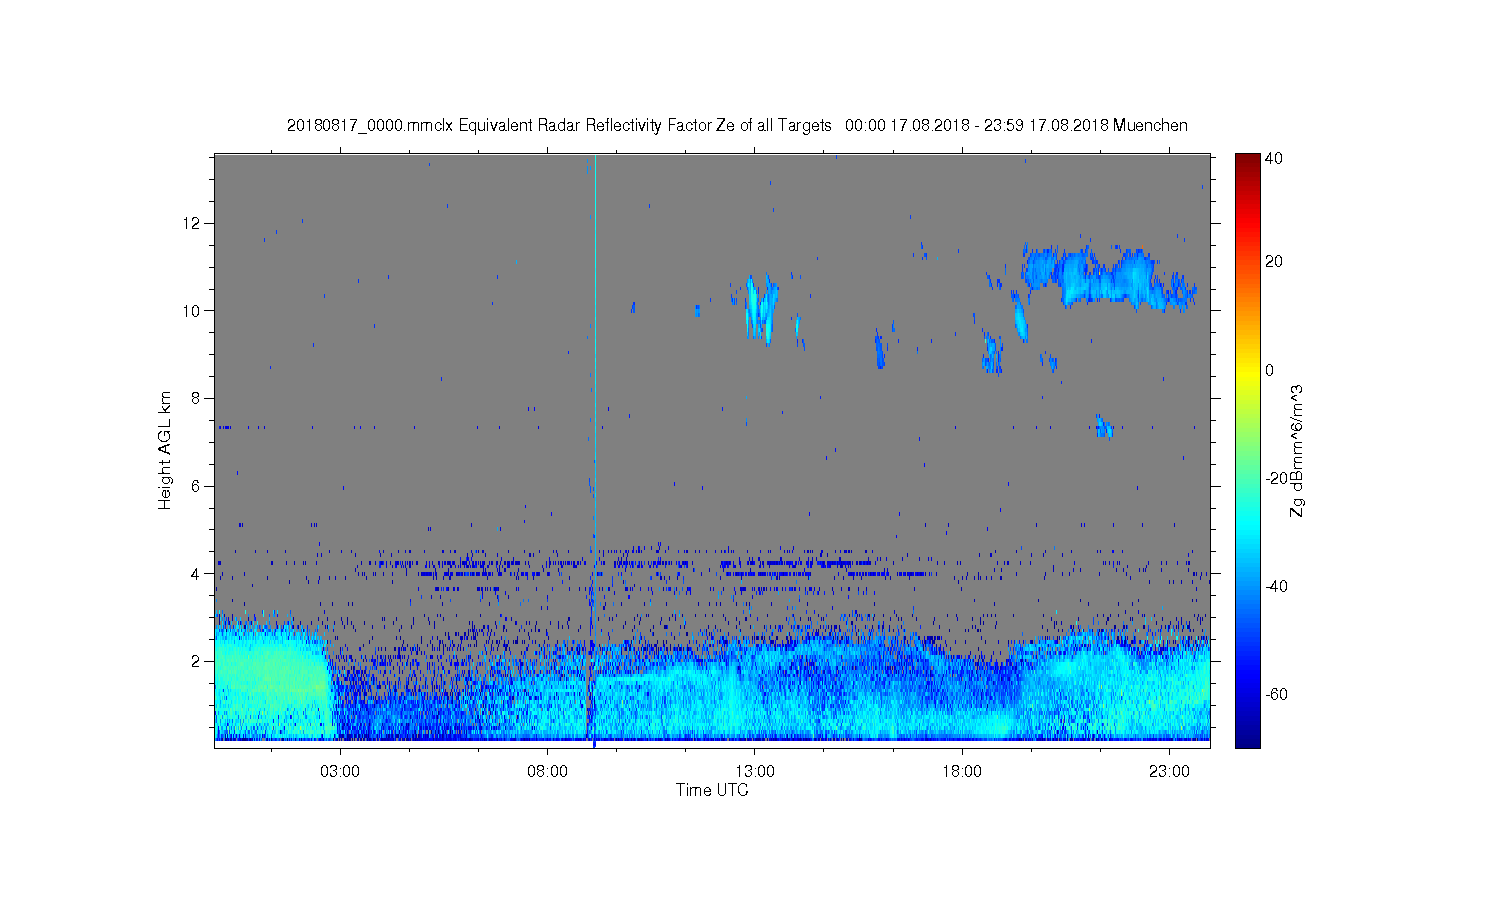Image resolution: width=1500 pixels, height=900 pixels.
Task: Click the '6' height tick label
Action: tap(197, 486)
